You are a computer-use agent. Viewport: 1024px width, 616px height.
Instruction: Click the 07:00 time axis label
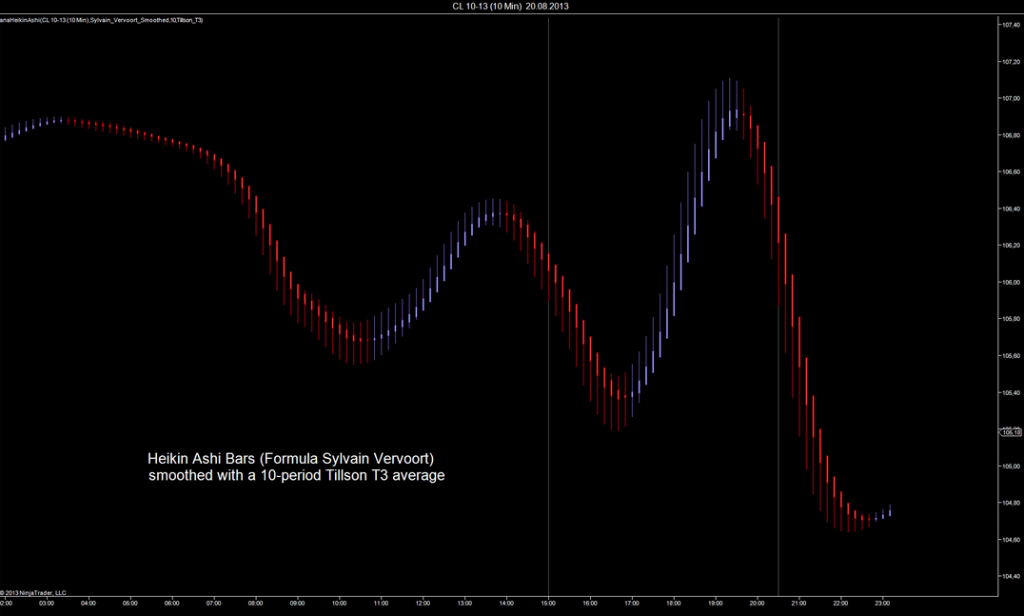point(214,603)
